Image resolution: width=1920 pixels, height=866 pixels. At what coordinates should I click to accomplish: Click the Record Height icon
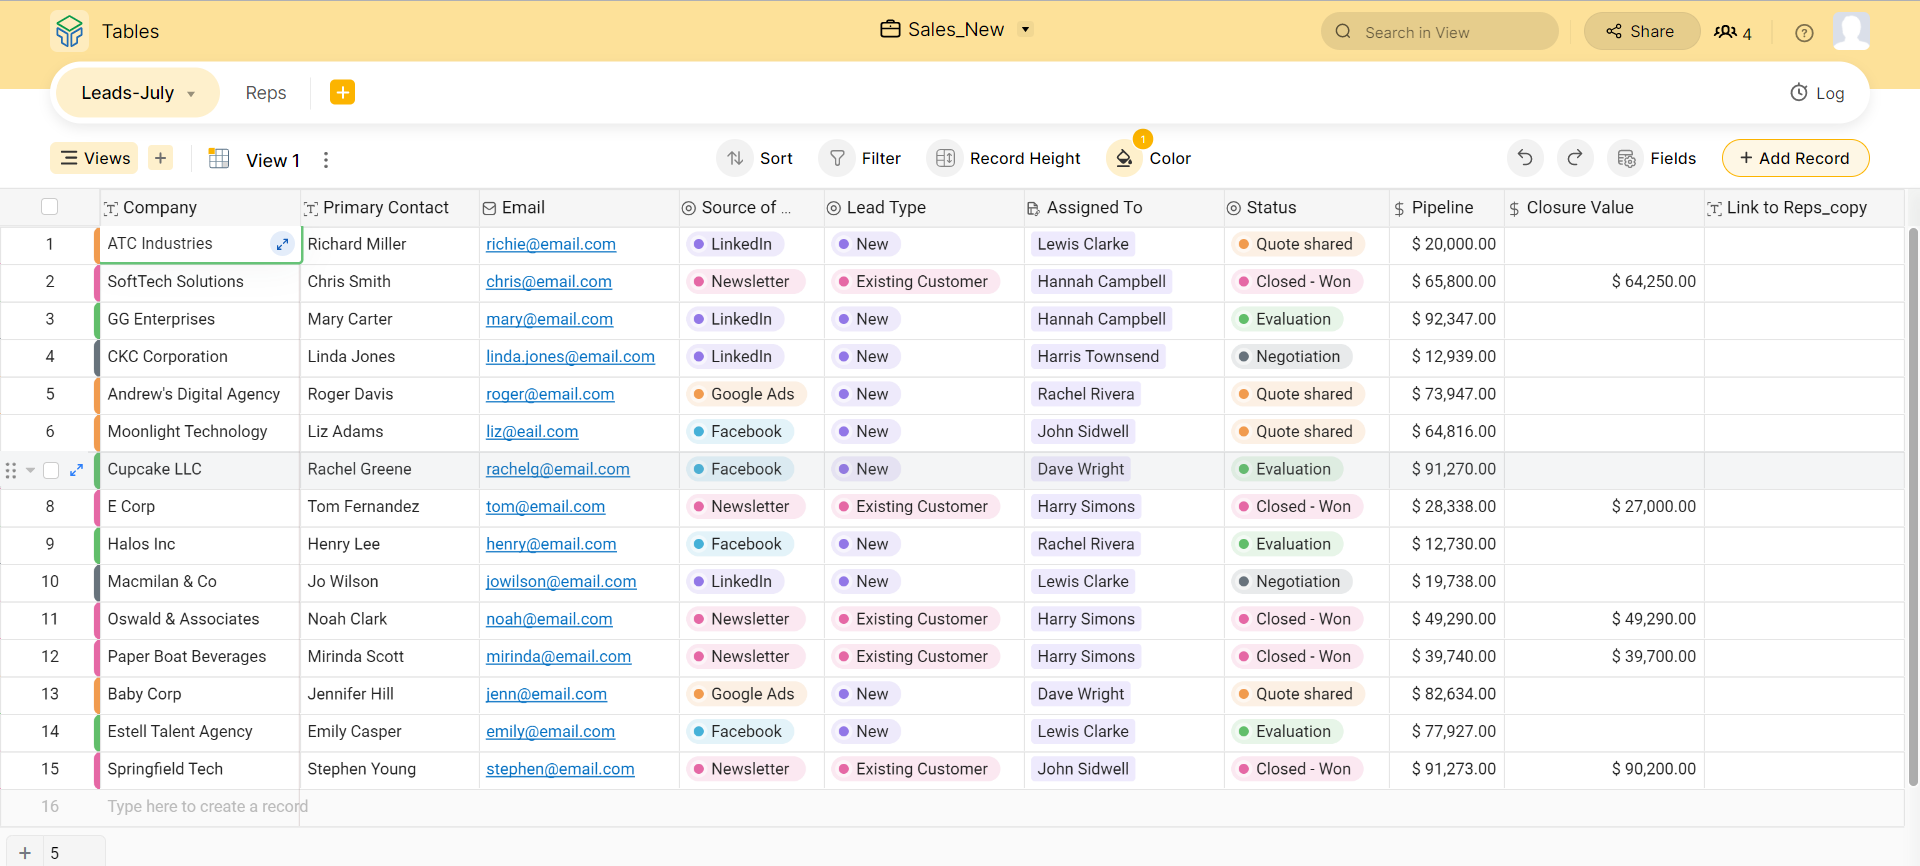[945, 158]
